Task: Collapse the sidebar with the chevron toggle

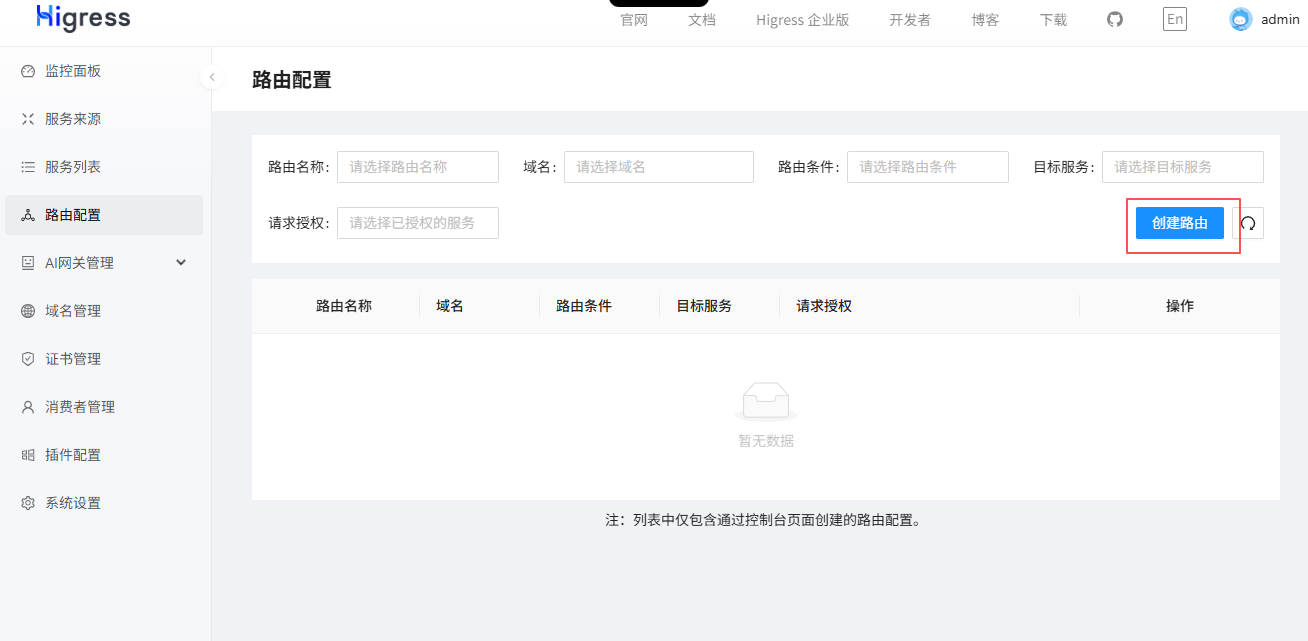Action: [x=212, y=77]
